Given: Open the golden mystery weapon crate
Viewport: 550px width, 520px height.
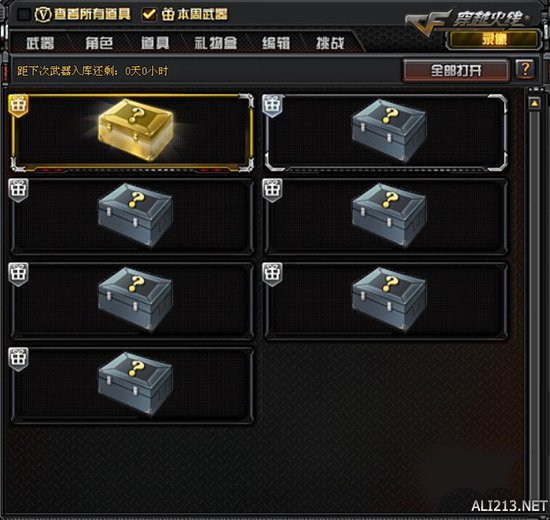Looking at the screenshot, I should click(135, 130).
